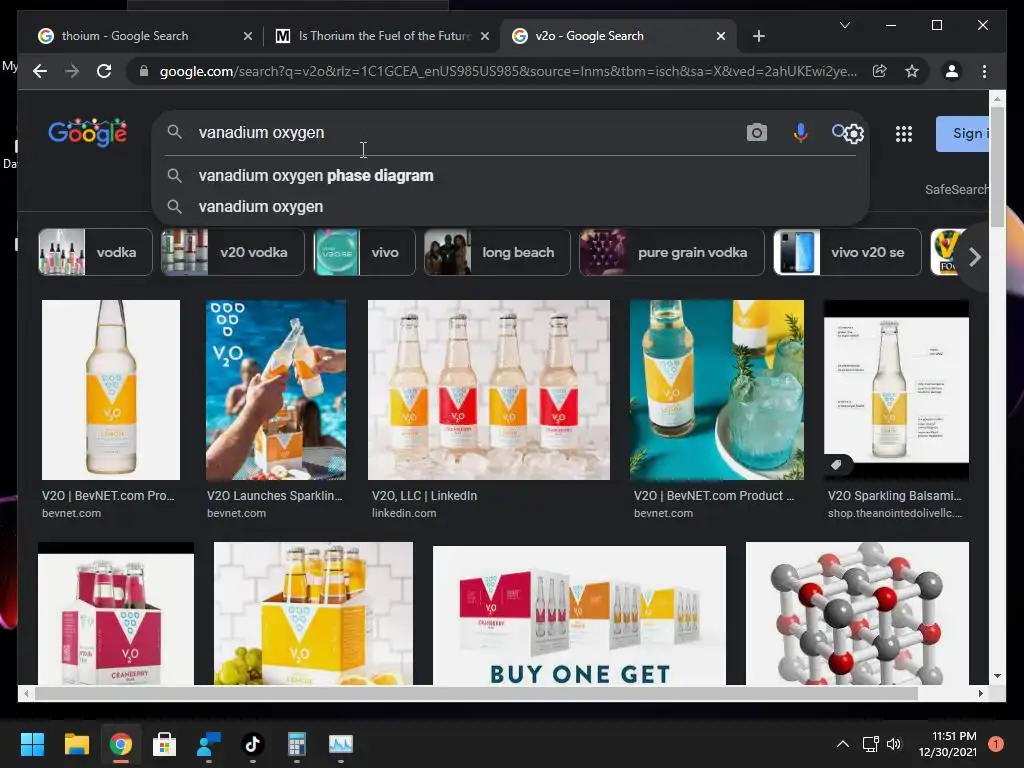The image size is (1024, 768).
Task: Open the cranberry four-pack image
Action: pos(116,613)
